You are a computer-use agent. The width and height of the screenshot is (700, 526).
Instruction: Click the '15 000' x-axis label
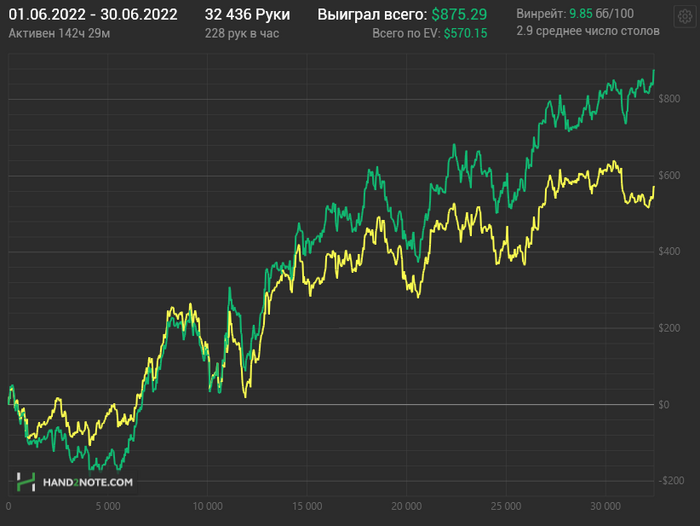(x=307, y=506)
